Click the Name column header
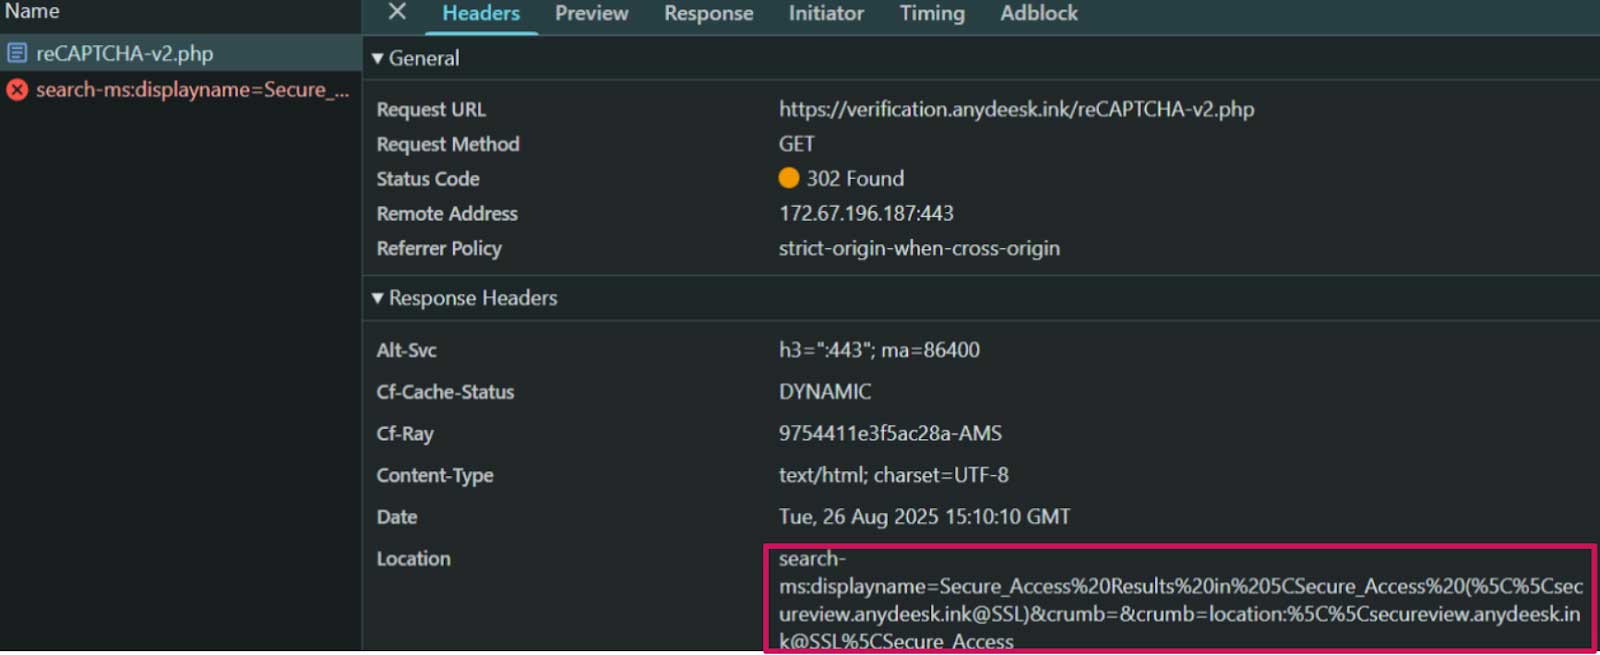The width and height of the screenshot is (1600, 655). pyautogui.click(x=32, y=11)
